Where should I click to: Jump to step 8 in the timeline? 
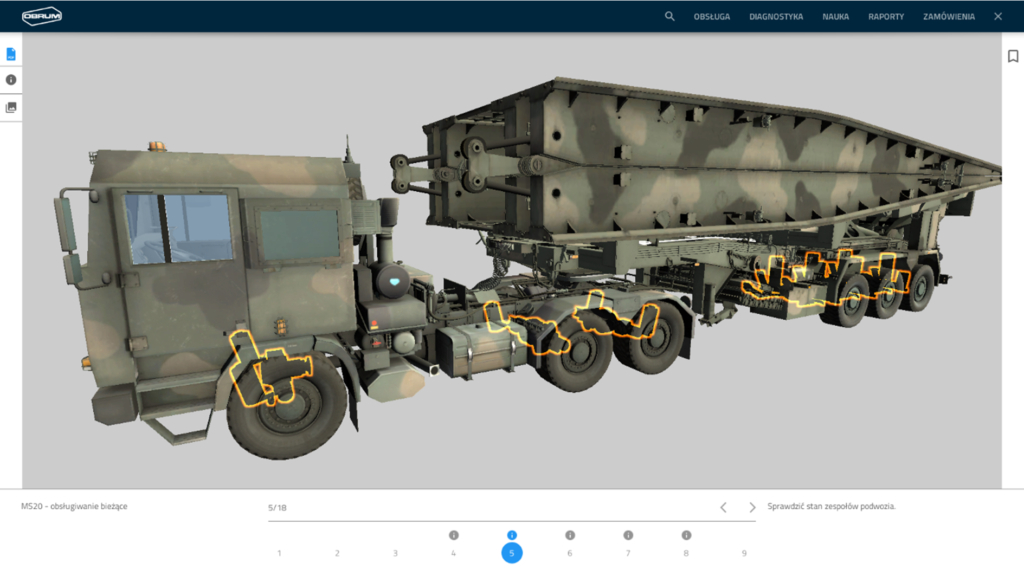[686, 553]
